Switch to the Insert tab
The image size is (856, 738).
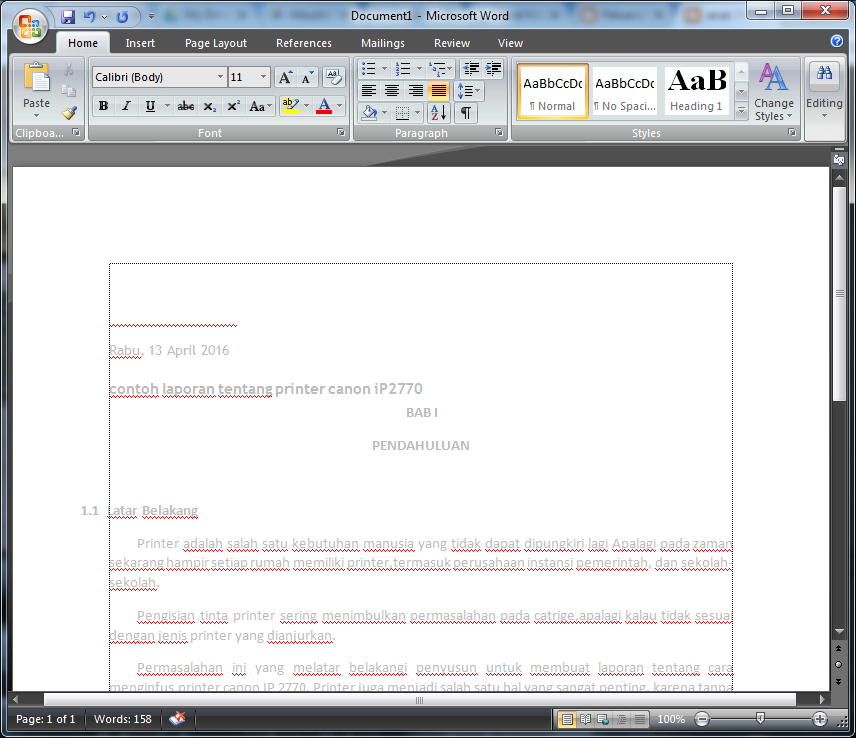pyautogui.click(x=140, y=43)
